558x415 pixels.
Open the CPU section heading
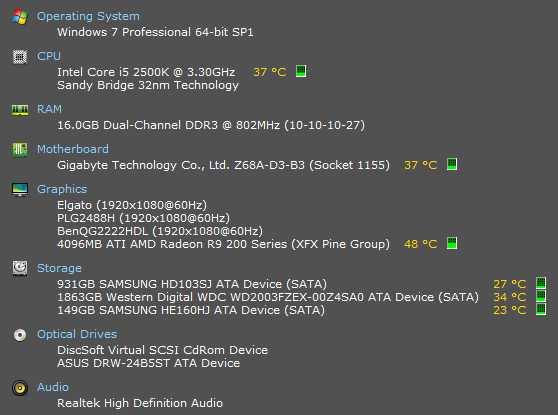[x=49, y=56]
